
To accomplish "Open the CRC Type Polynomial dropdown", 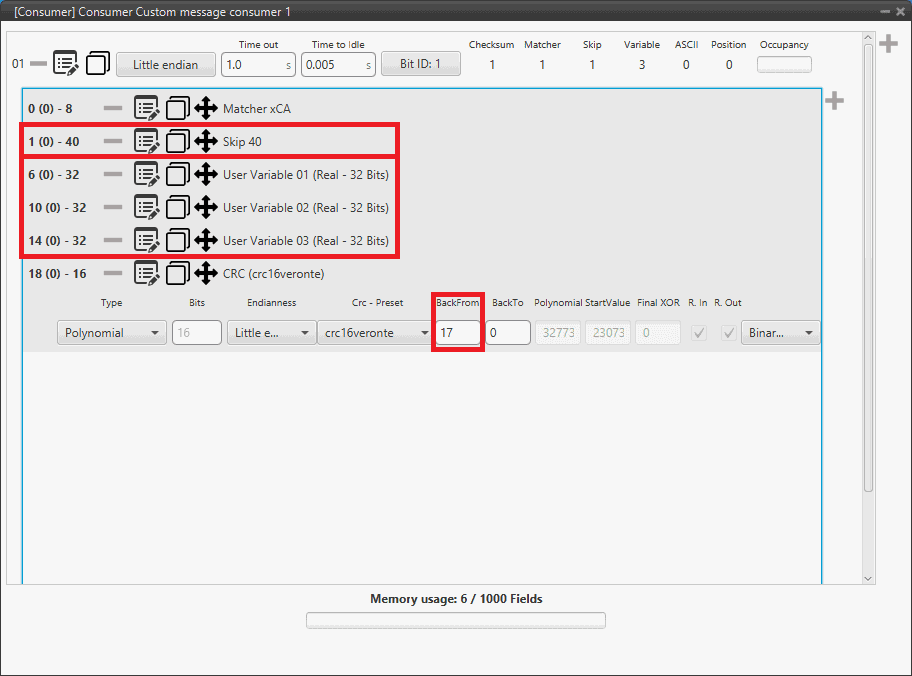I will click(x=112, y=333).
